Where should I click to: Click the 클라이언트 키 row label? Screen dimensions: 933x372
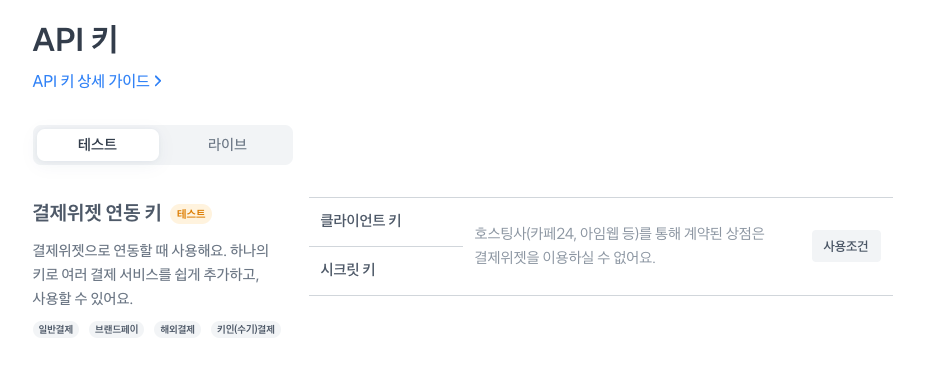pos(361,221)
